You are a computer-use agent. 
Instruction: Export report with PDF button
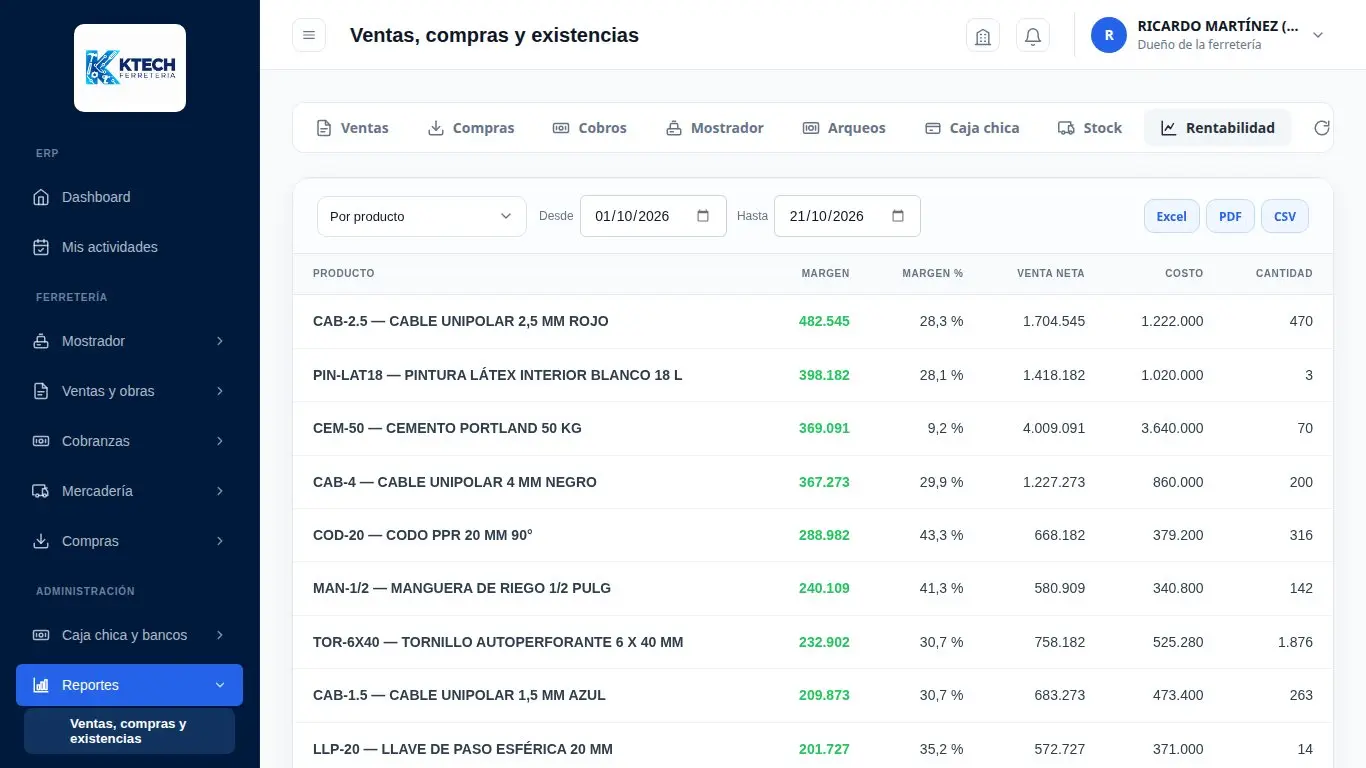pyautogui.click(x=1230, y=216)
